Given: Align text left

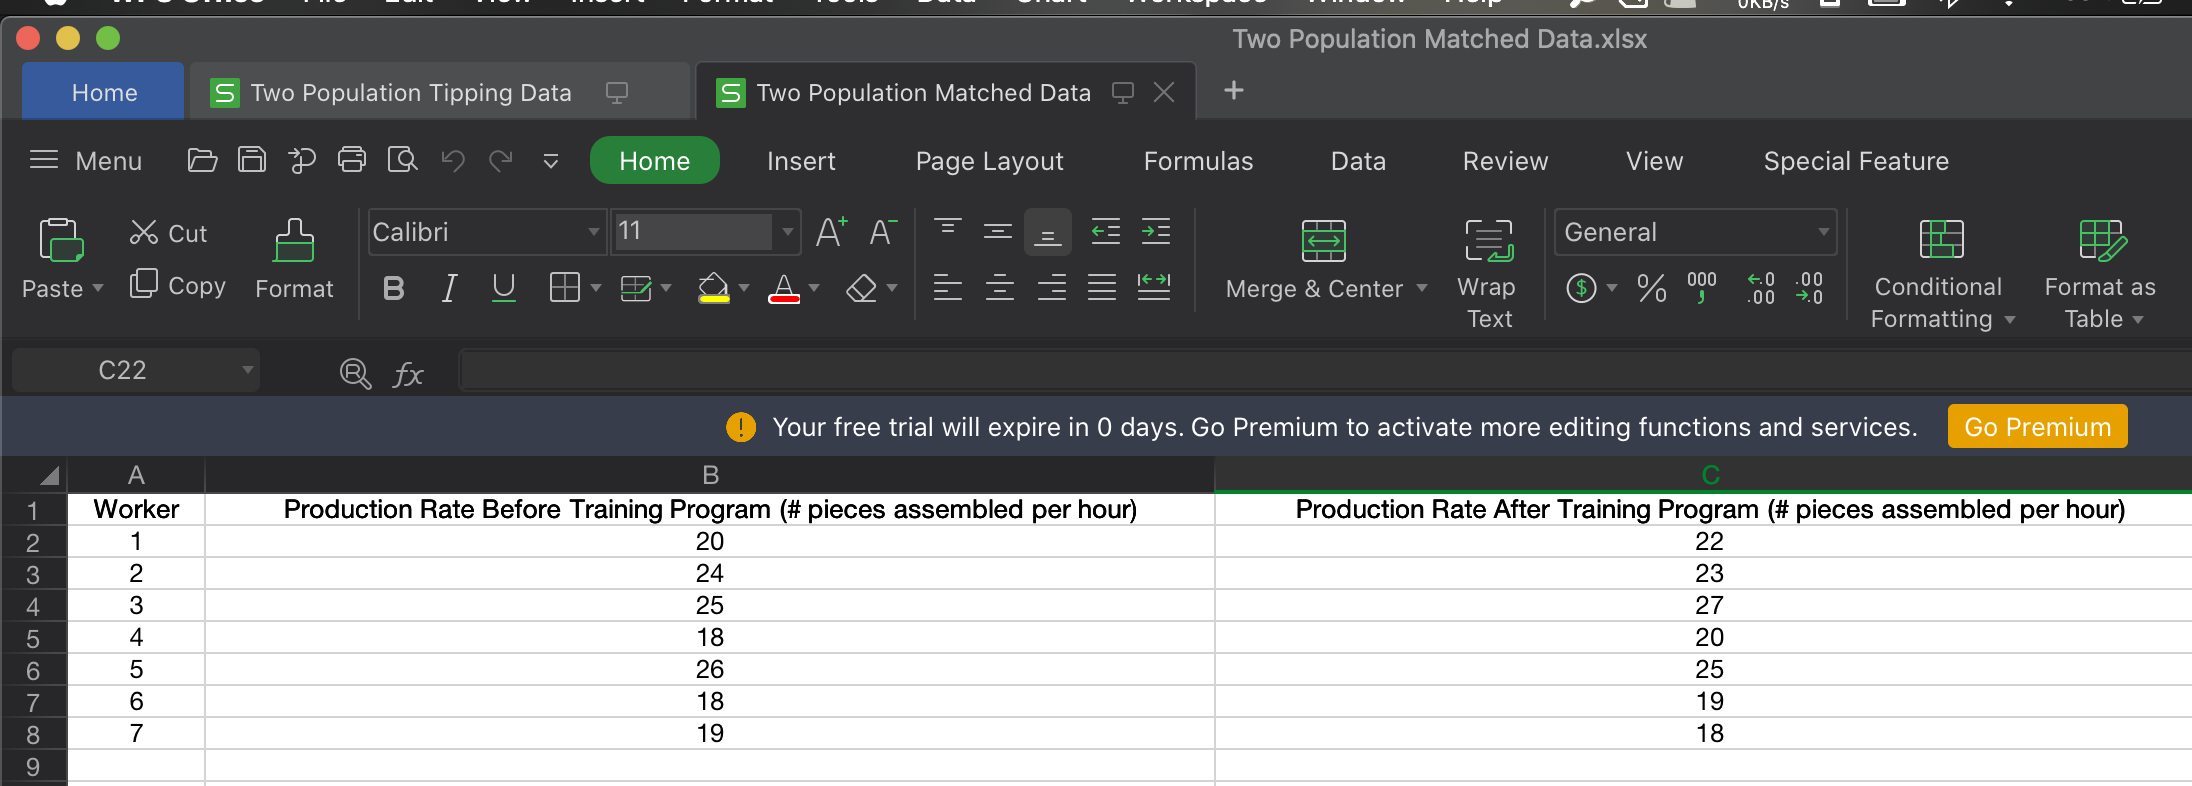Looking at the screenshot, I should pyautogui.click(x=948, y=288).
